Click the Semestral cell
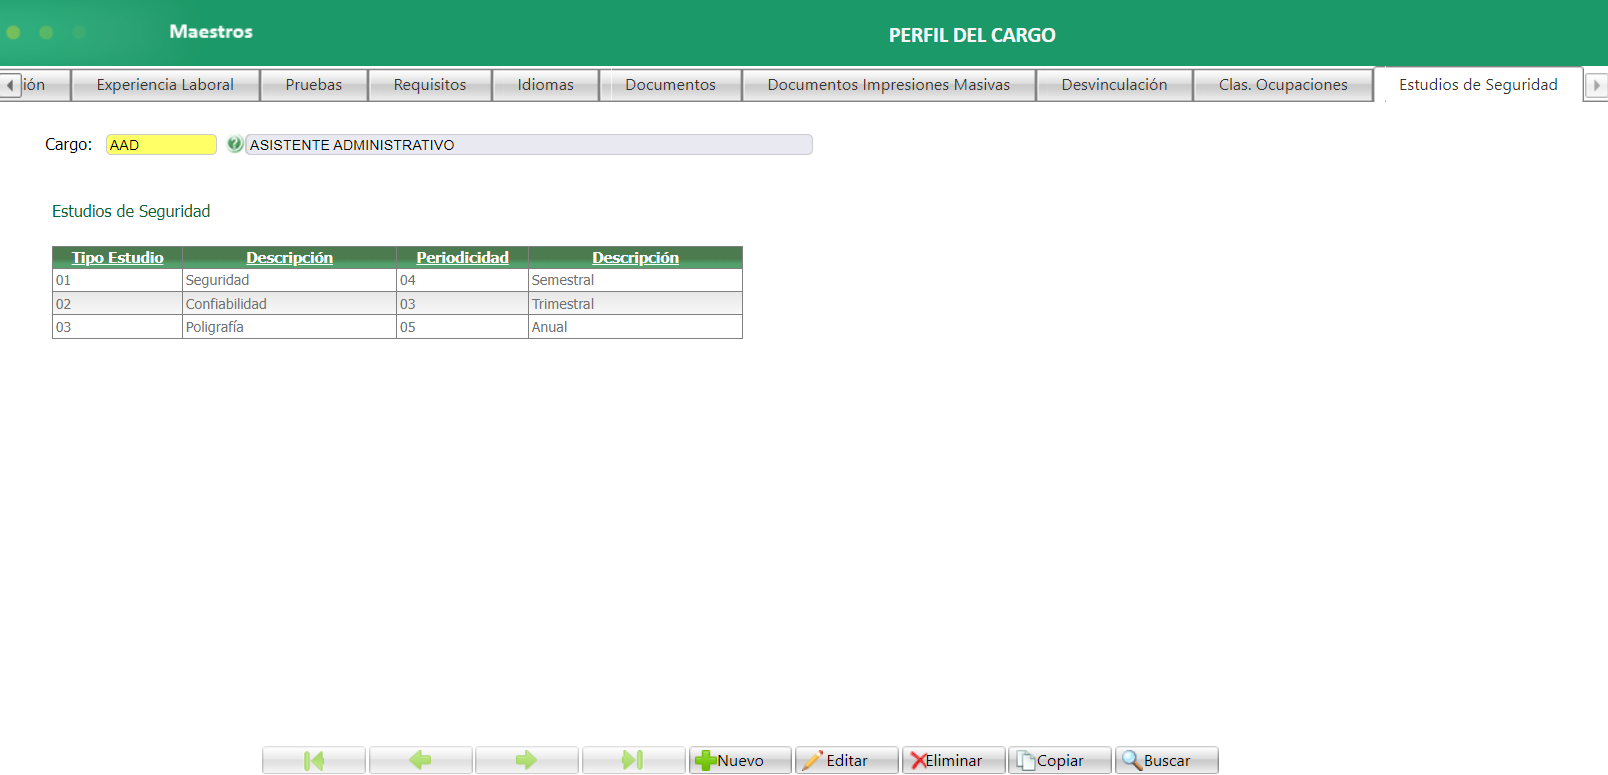This screenshot has height=775, width=1608. (635, 280)
